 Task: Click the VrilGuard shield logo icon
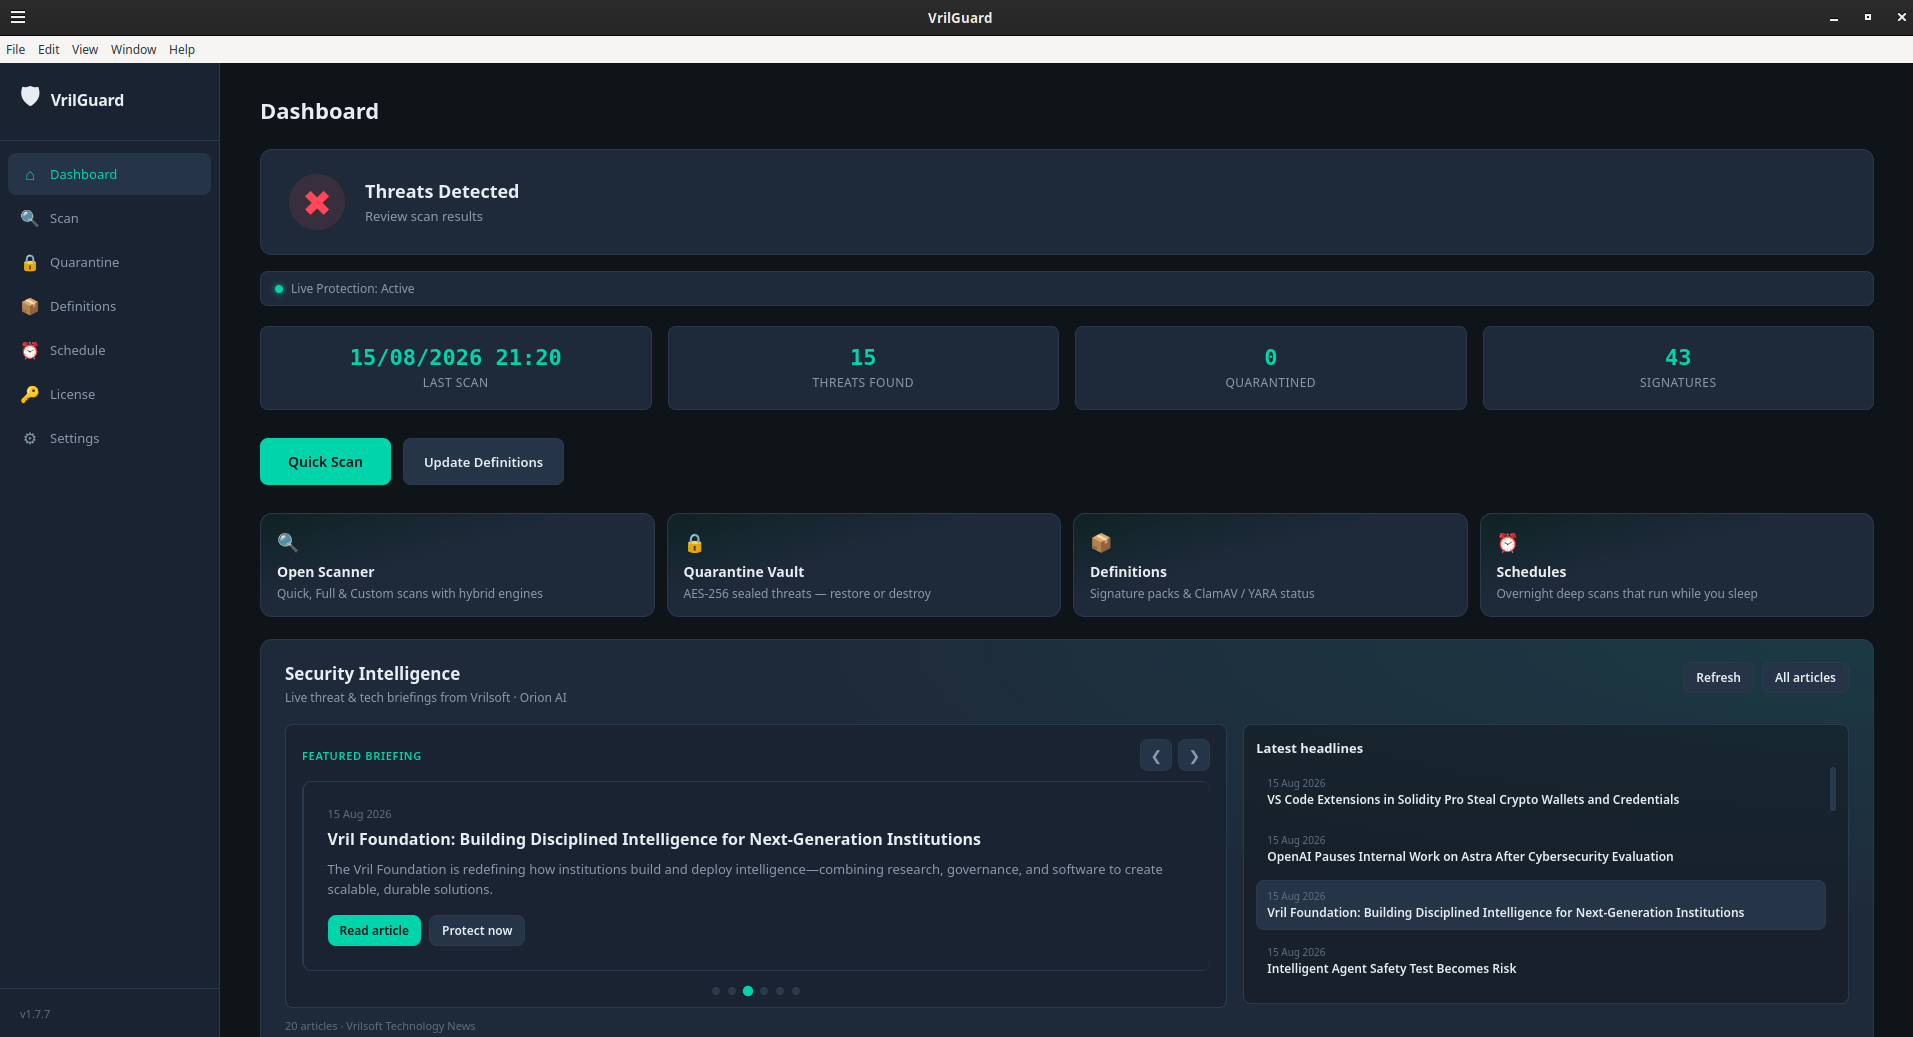(x=30, y=97)
